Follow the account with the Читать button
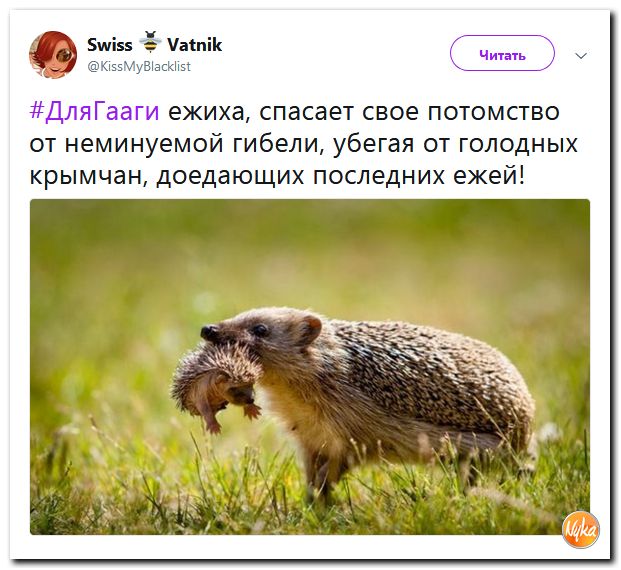 pos(502,53)
